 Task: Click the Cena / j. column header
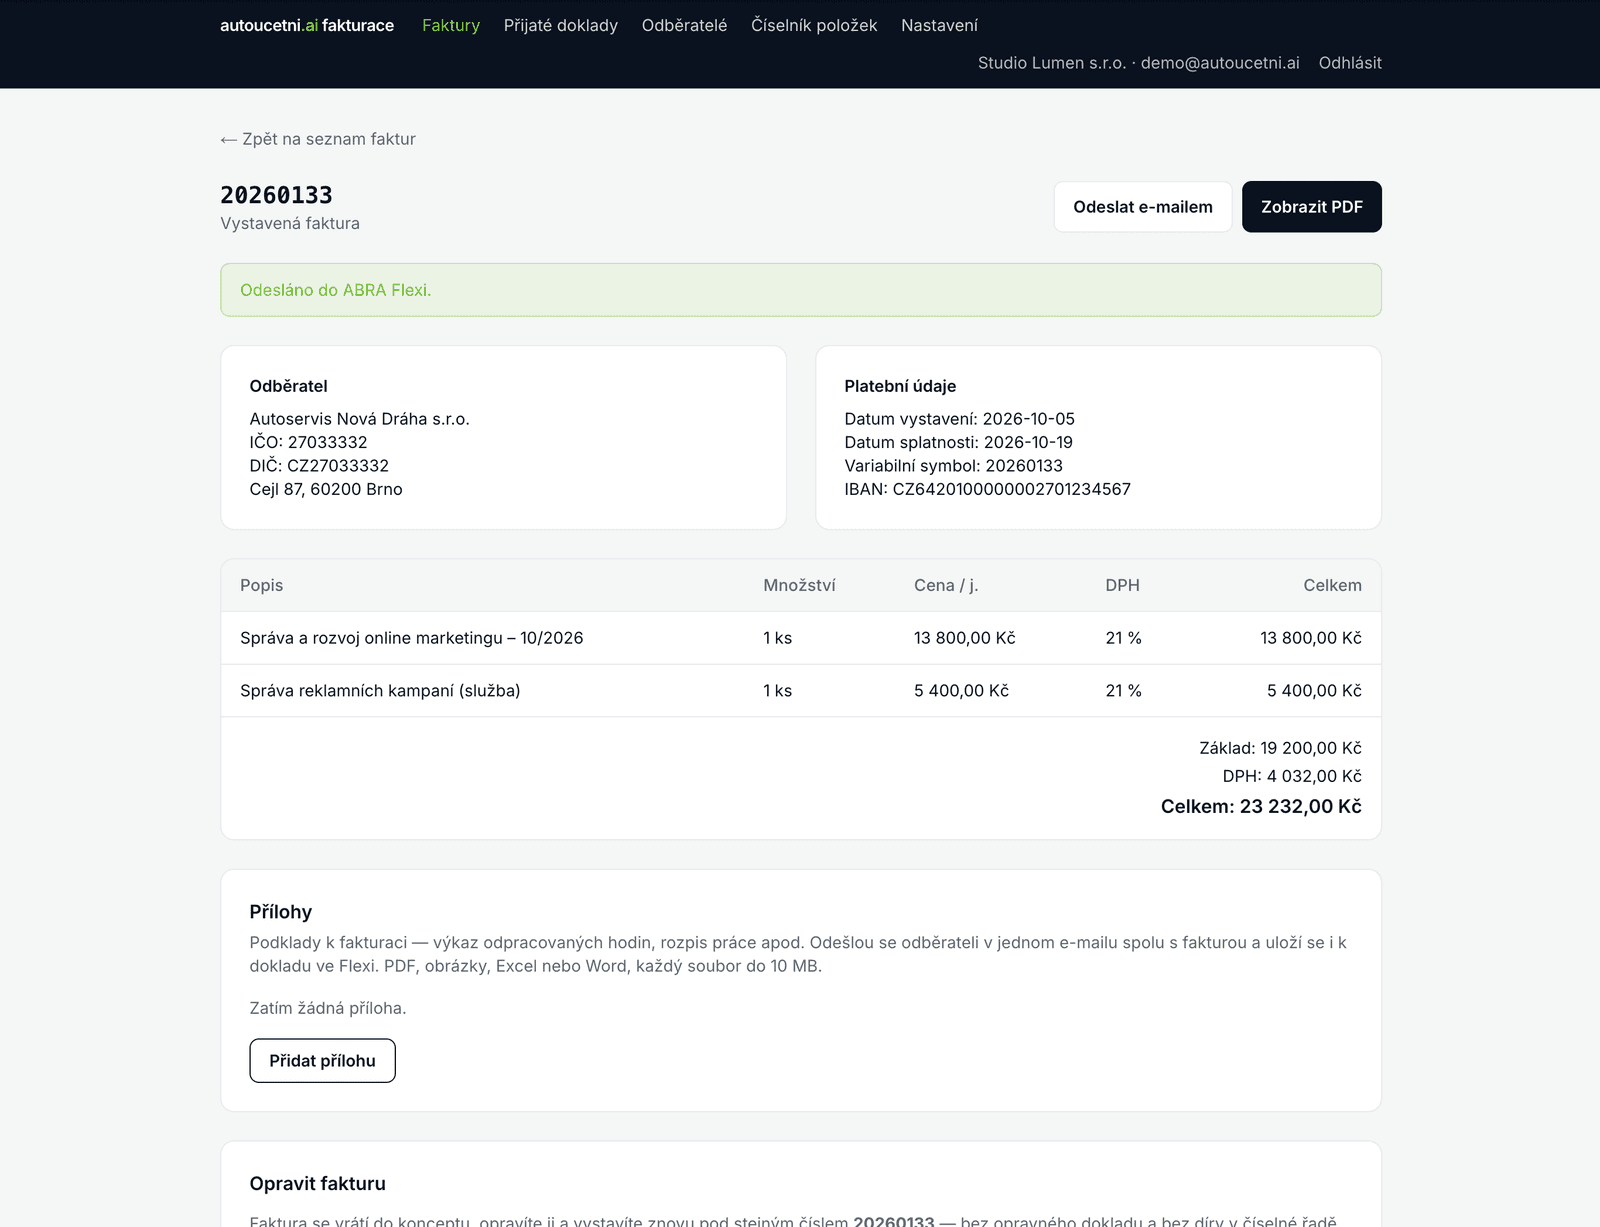click(x=946, y=585)
